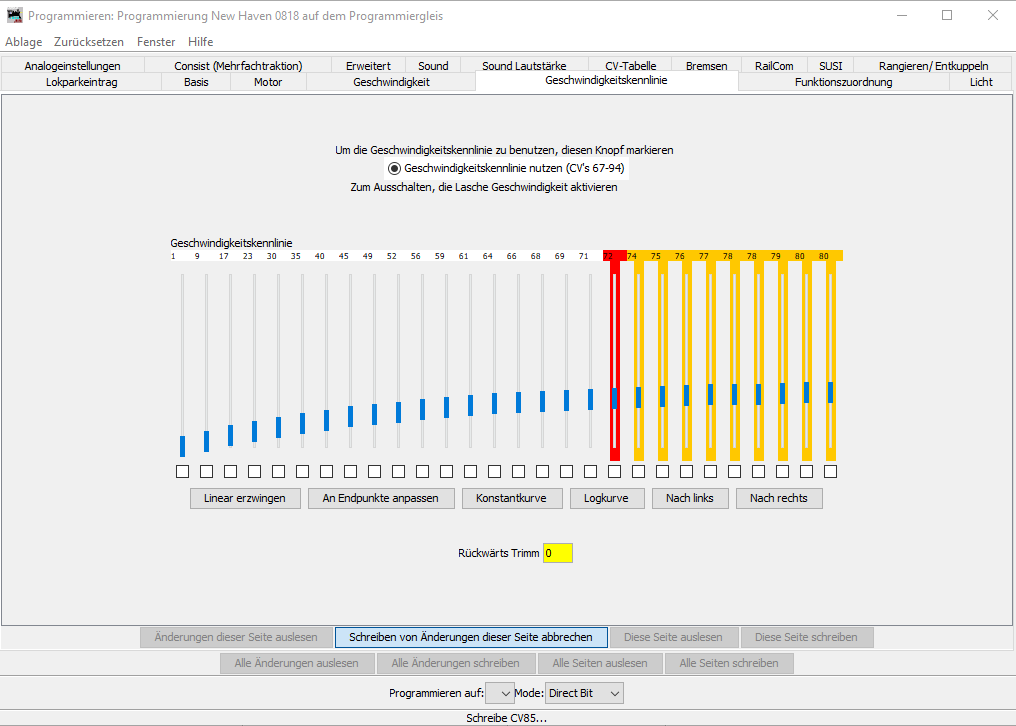Select the Geschwindigkeitskennlinie nutzen radio button
This screenshot has width=1016, height=726.
[394, 168]
